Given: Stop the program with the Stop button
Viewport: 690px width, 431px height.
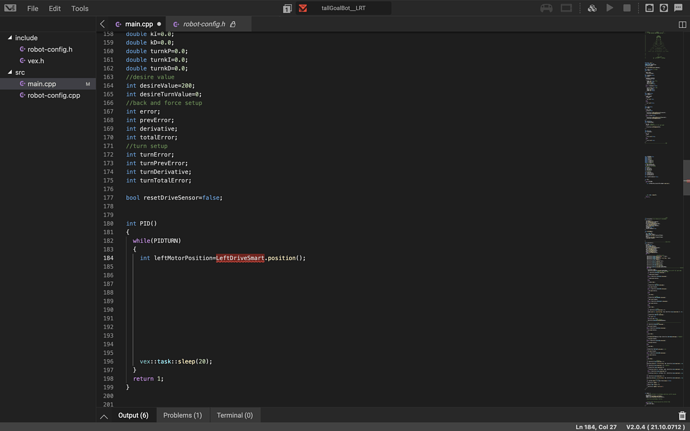Looking at the screenshot, I should tap(627, 8).
